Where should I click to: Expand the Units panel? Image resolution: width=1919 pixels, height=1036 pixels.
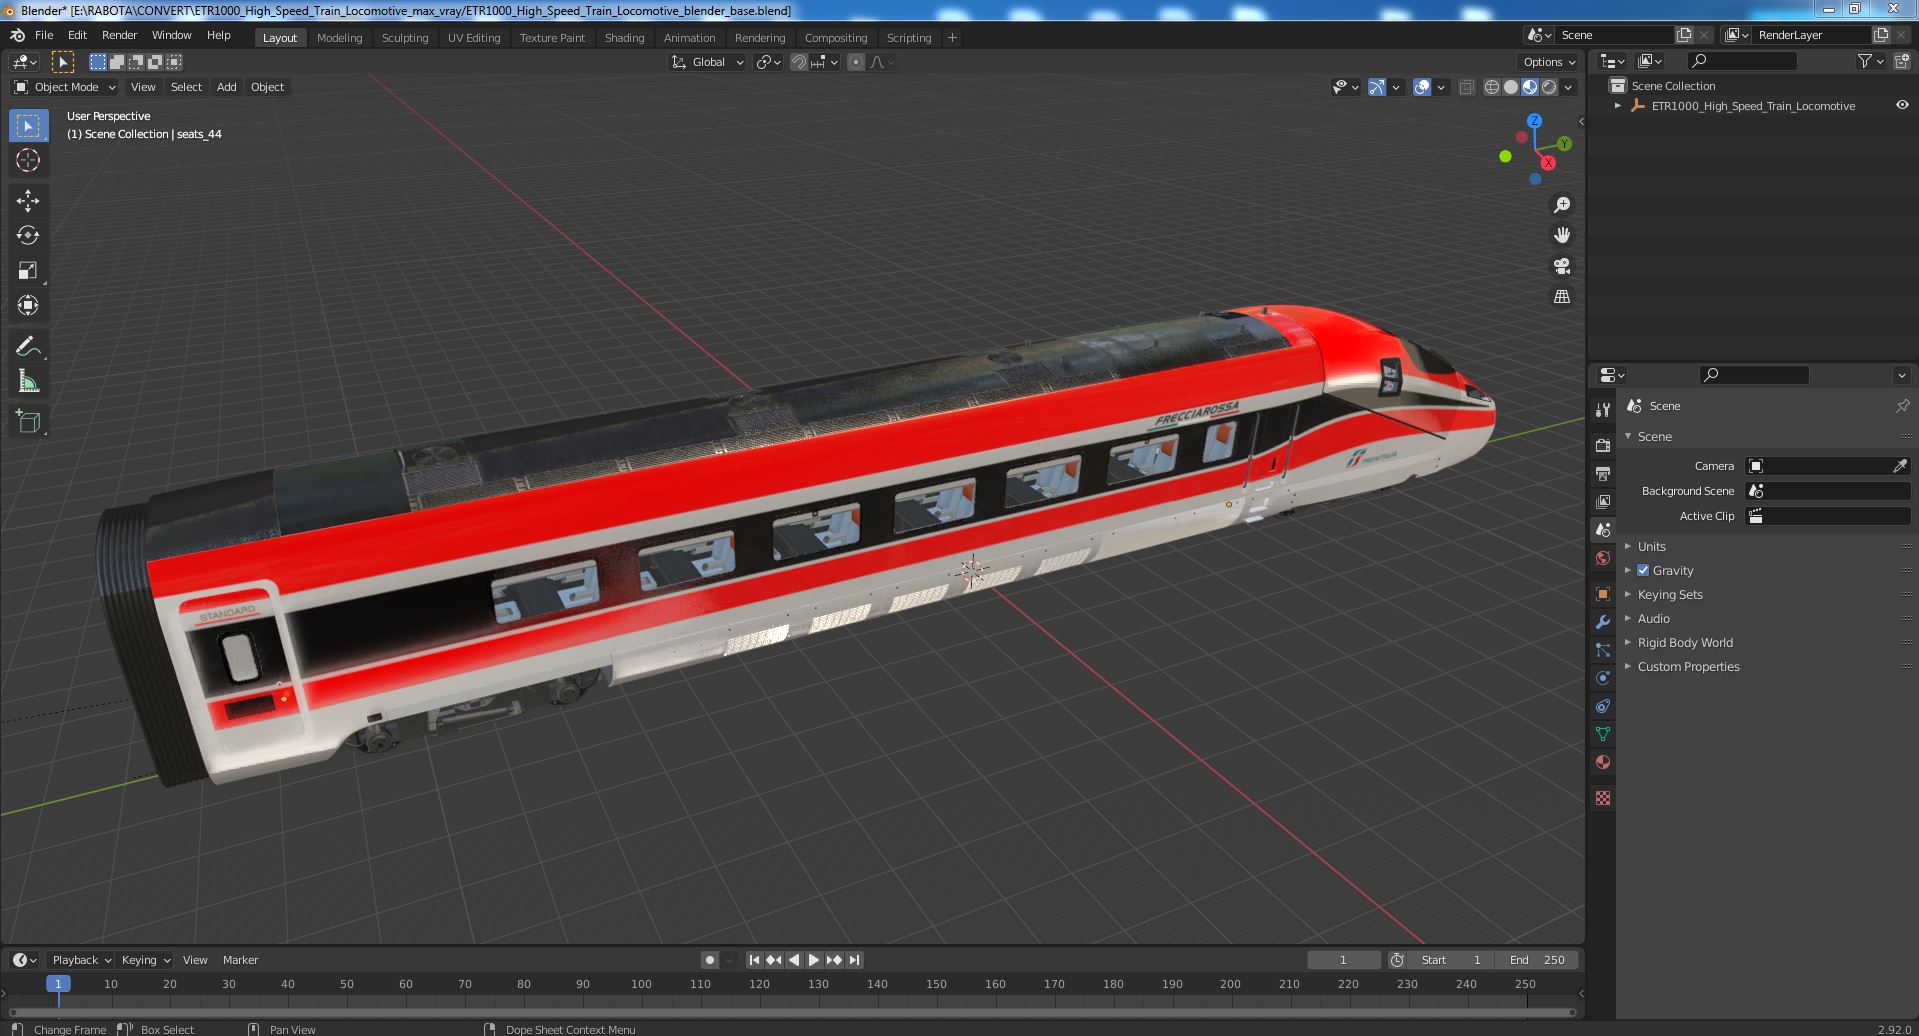point(1628,547)
